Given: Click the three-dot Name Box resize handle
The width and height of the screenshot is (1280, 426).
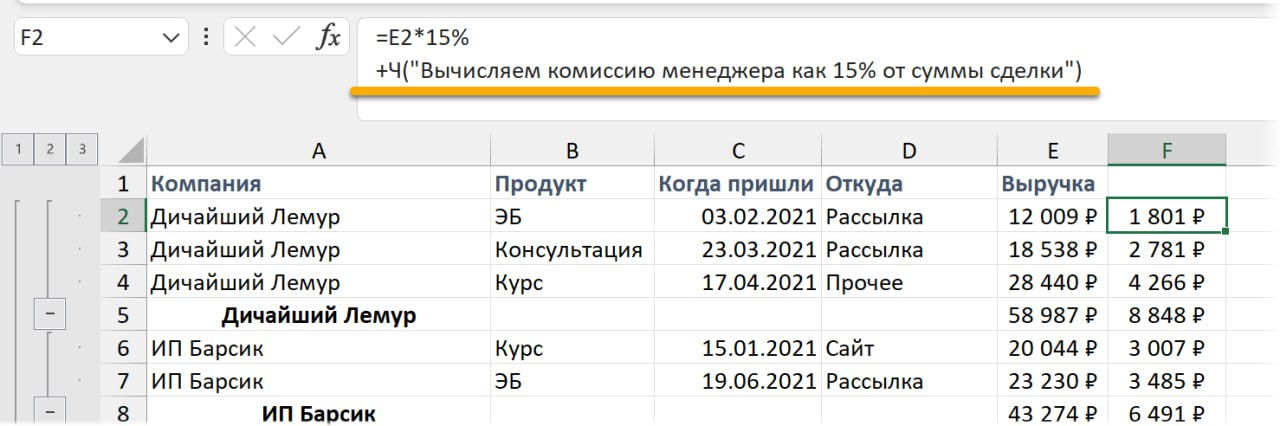Looking at the screenshot, I should [206, 39].
